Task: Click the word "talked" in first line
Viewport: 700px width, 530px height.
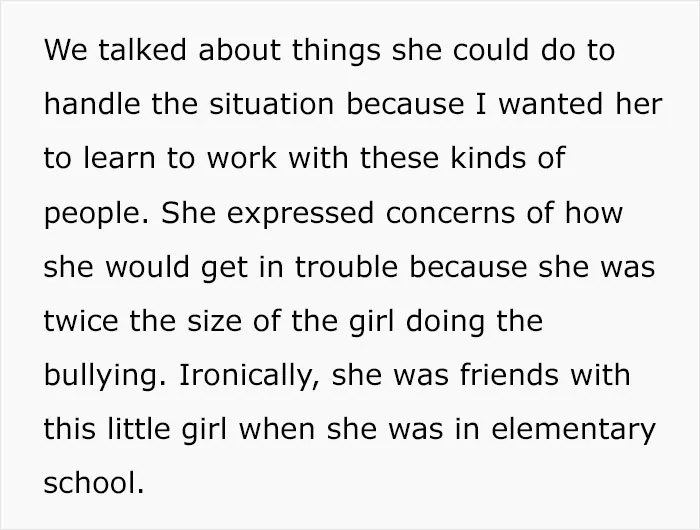Action: click(142, 49)
